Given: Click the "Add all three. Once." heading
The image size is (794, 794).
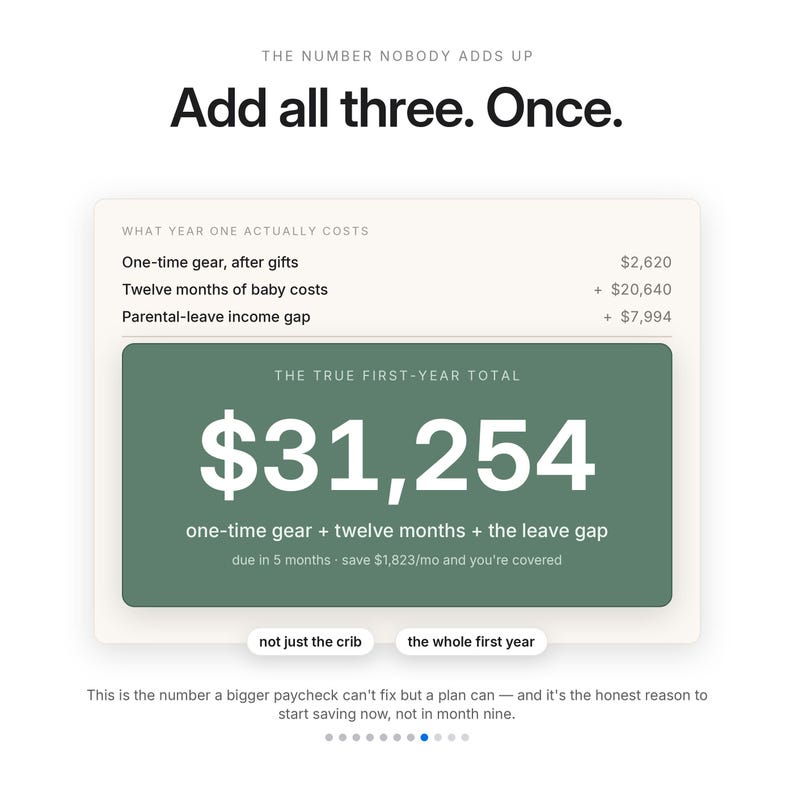Looking at the screenshot, I should (x=396, y=108).
